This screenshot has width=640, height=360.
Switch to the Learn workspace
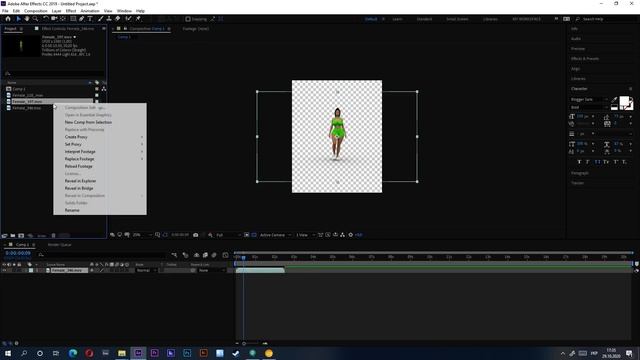click(x=397, y=19)
